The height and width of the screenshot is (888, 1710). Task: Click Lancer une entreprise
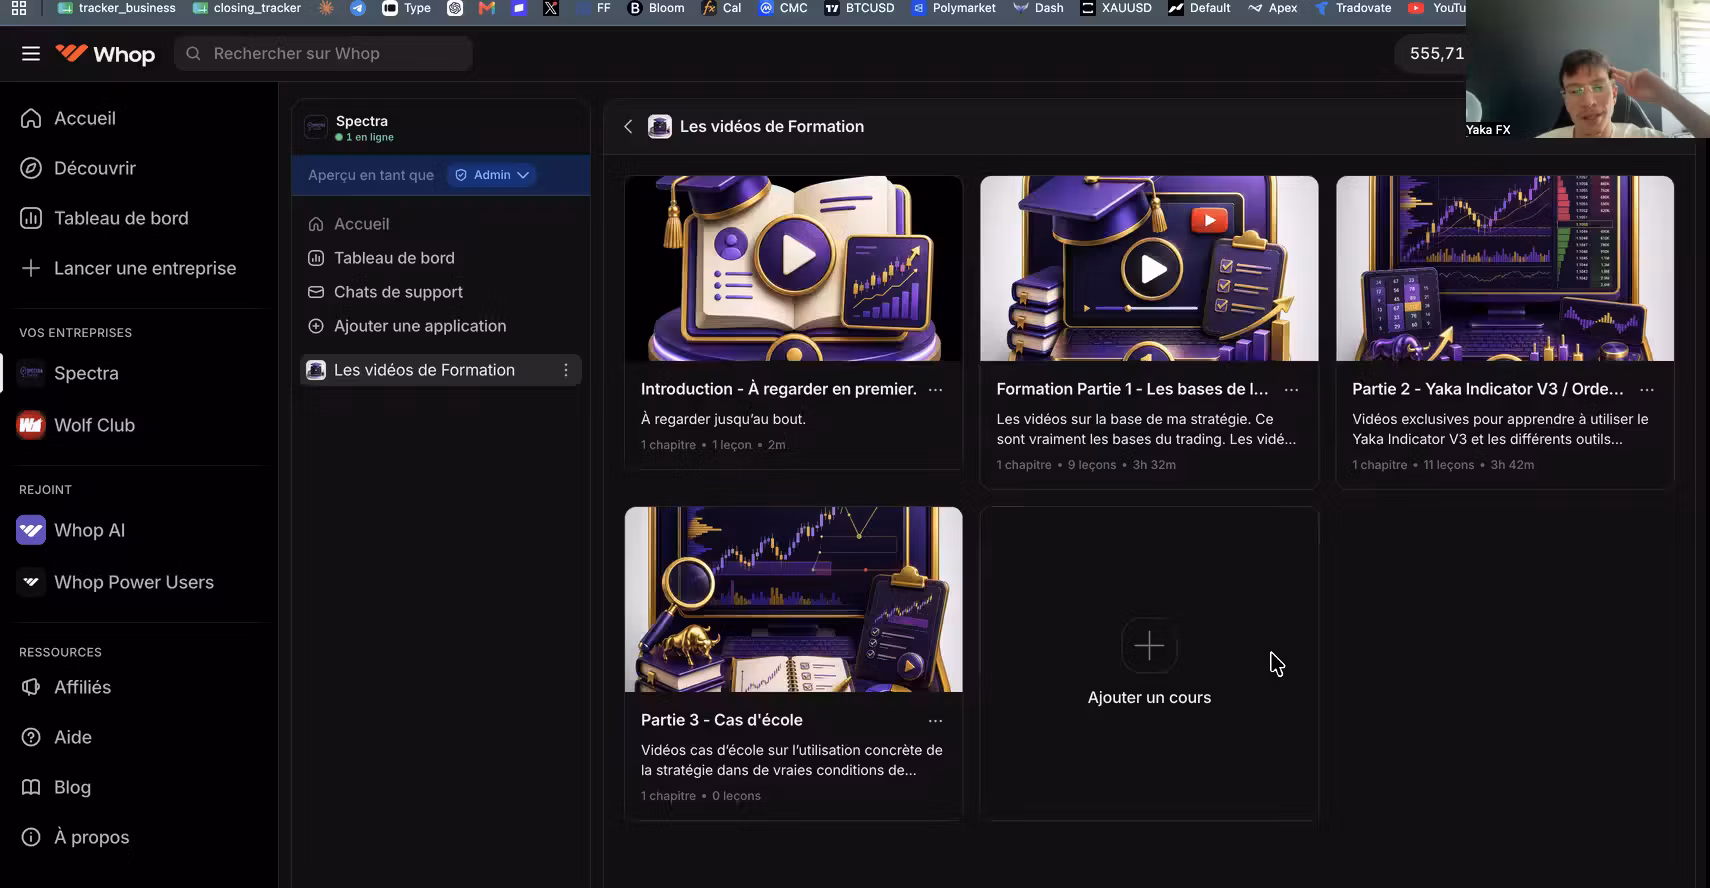click(x=128, y=268)
